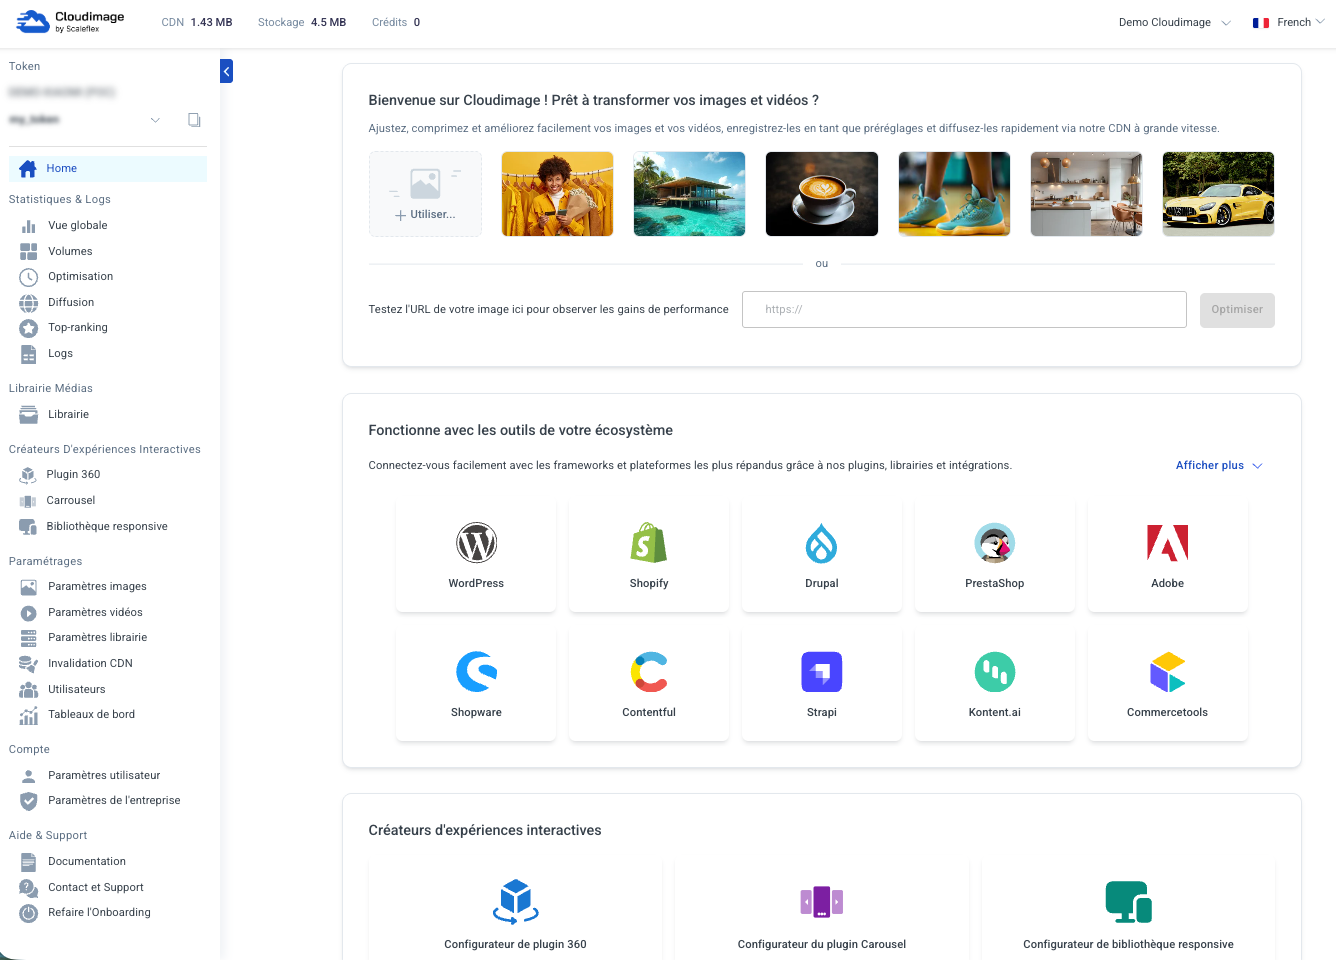Image resolution: width=1336 pixels, height=960 pixels.
Task: Click the disabled Optimiser button
Action: pyautogui.click(x=1237, y=310)
